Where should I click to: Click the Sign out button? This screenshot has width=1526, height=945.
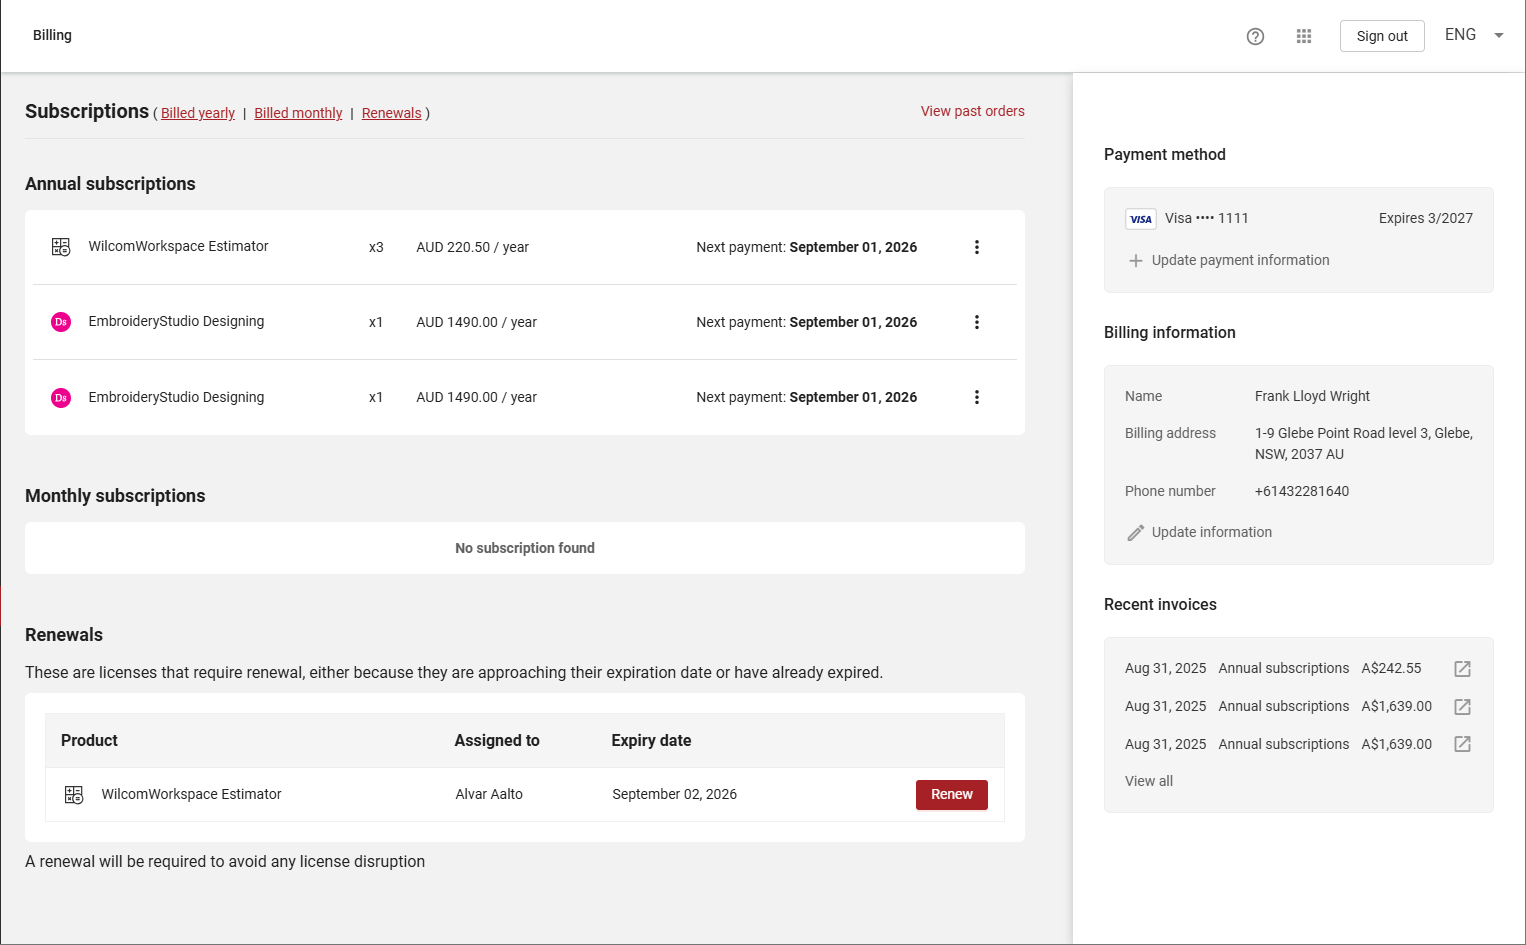(x=1382, y=36)
